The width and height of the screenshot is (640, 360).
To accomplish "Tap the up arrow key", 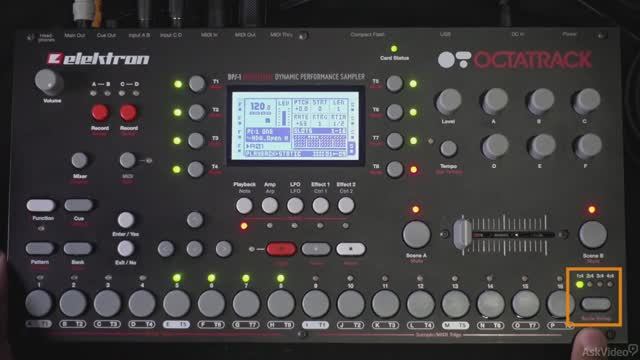I will click(x=195, y=220).
